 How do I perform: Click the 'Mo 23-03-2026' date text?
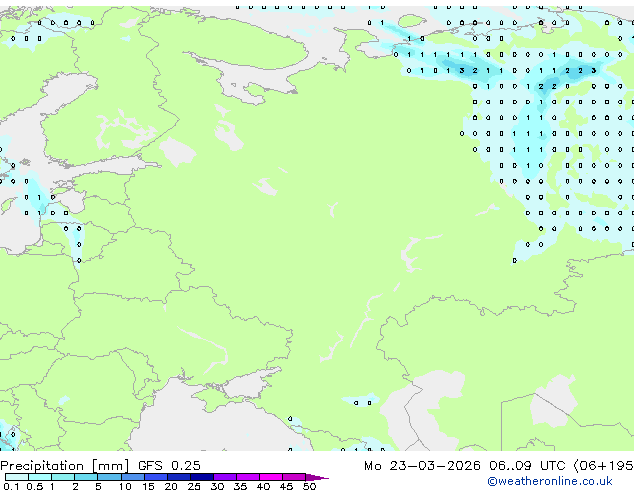422,466
